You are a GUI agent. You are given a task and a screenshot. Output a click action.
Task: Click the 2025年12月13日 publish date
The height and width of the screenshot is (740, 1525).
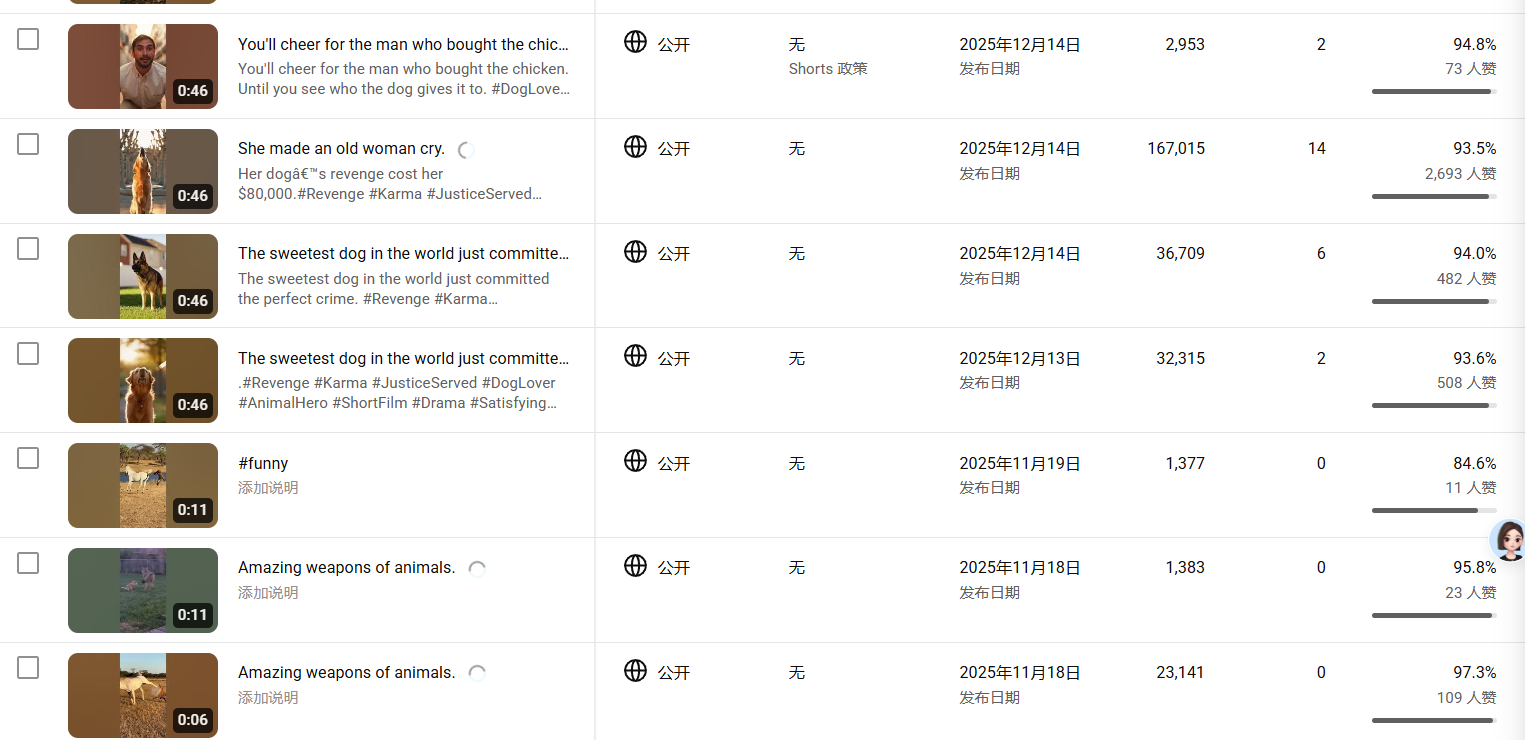[1020, 358]
